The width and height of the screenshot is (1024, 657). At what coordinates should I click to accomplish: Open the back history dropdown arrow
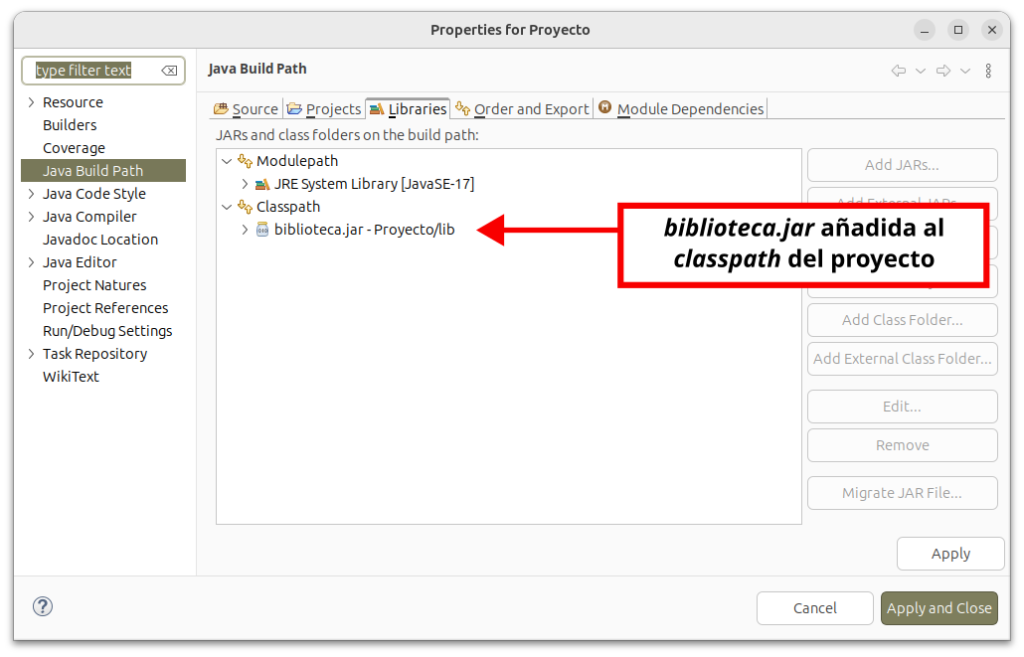tap(920, 70)
